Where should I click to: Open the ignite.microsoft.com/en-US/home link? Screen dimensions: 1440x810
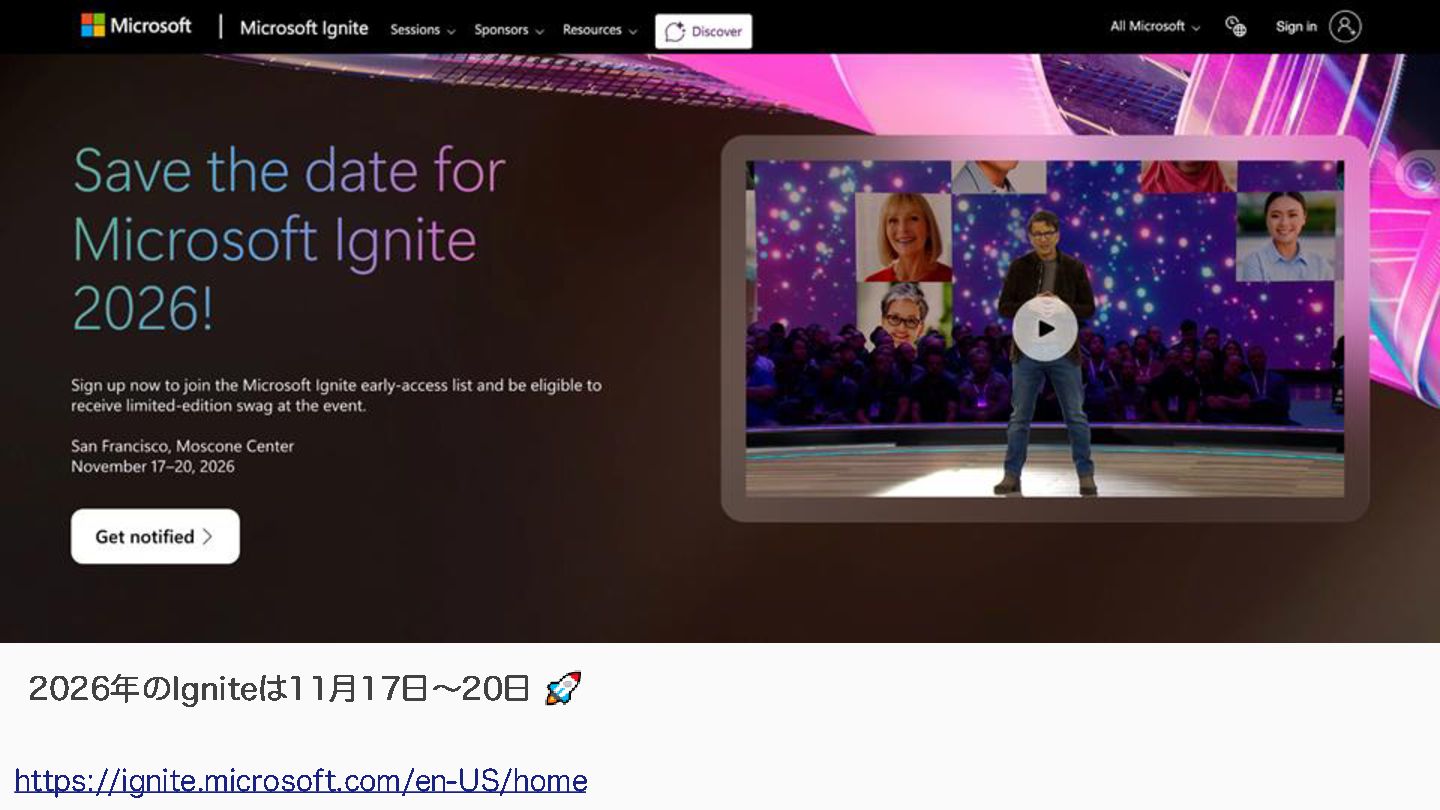(301, 781)
